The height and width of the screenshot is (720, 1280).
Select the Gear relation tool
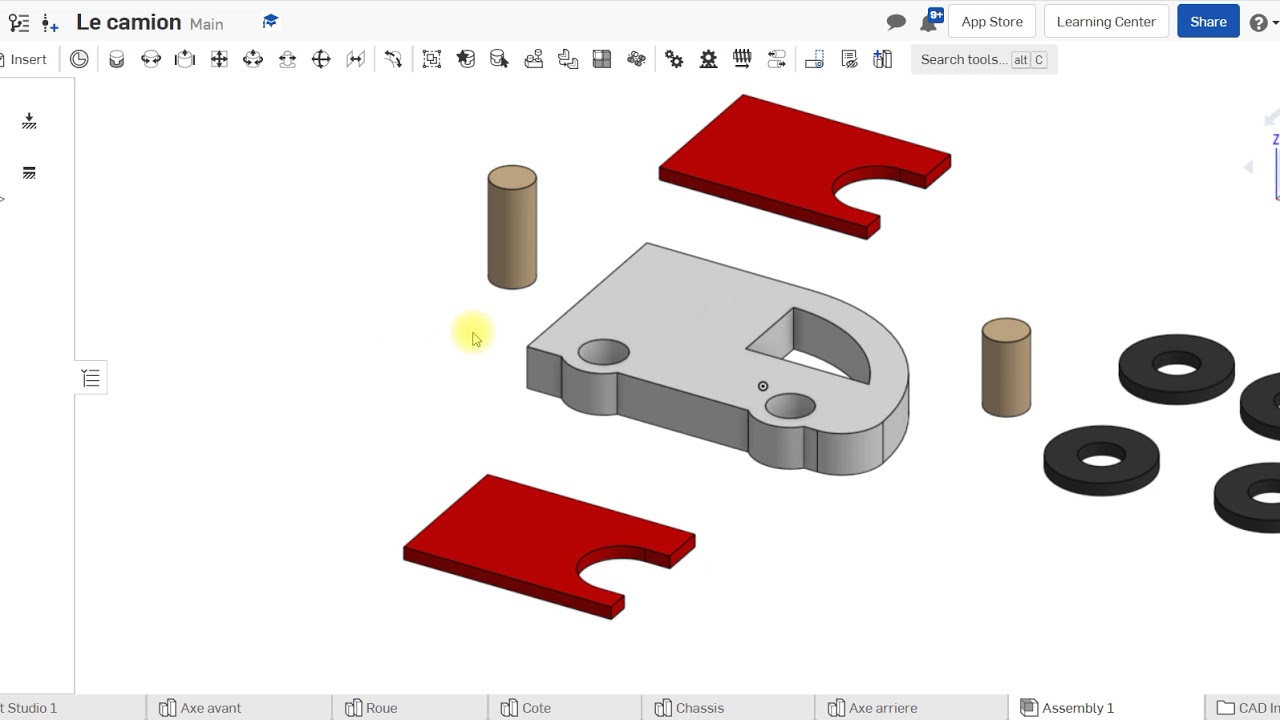click(x=675, y=59)
